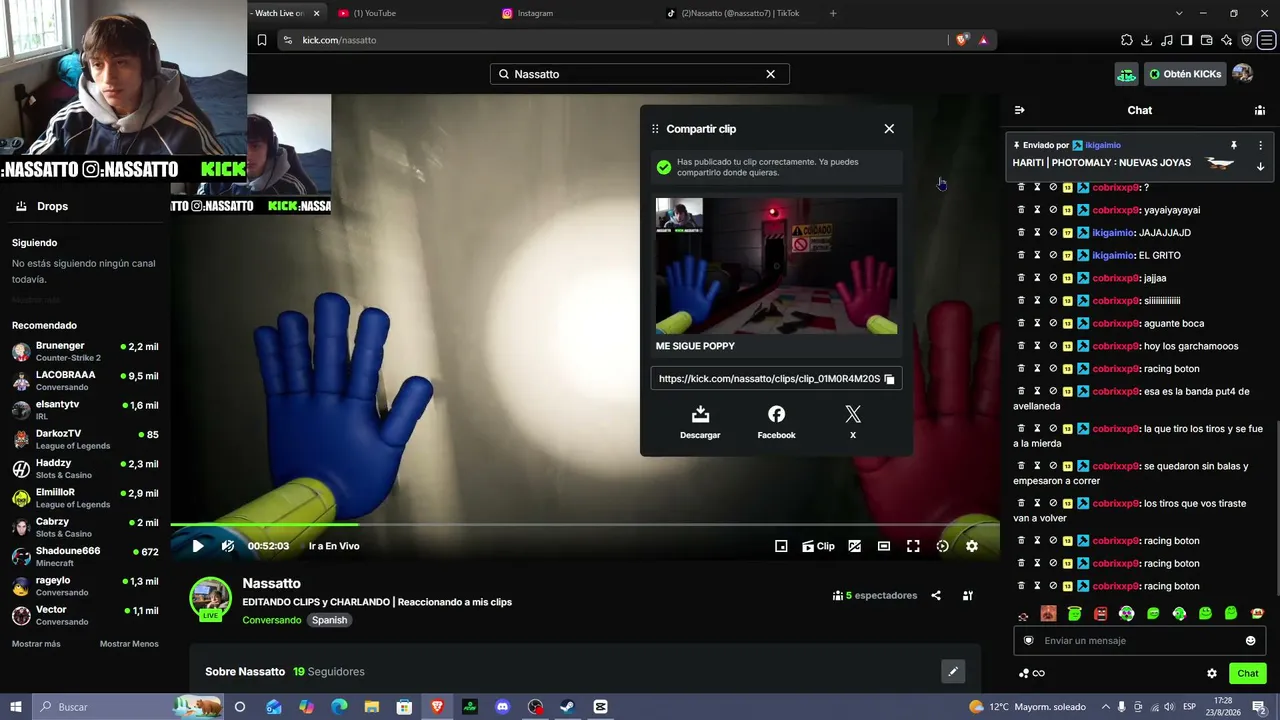Seek along the video progress bar
Viewport: 1280px width, 720px height.
(585, 524)
